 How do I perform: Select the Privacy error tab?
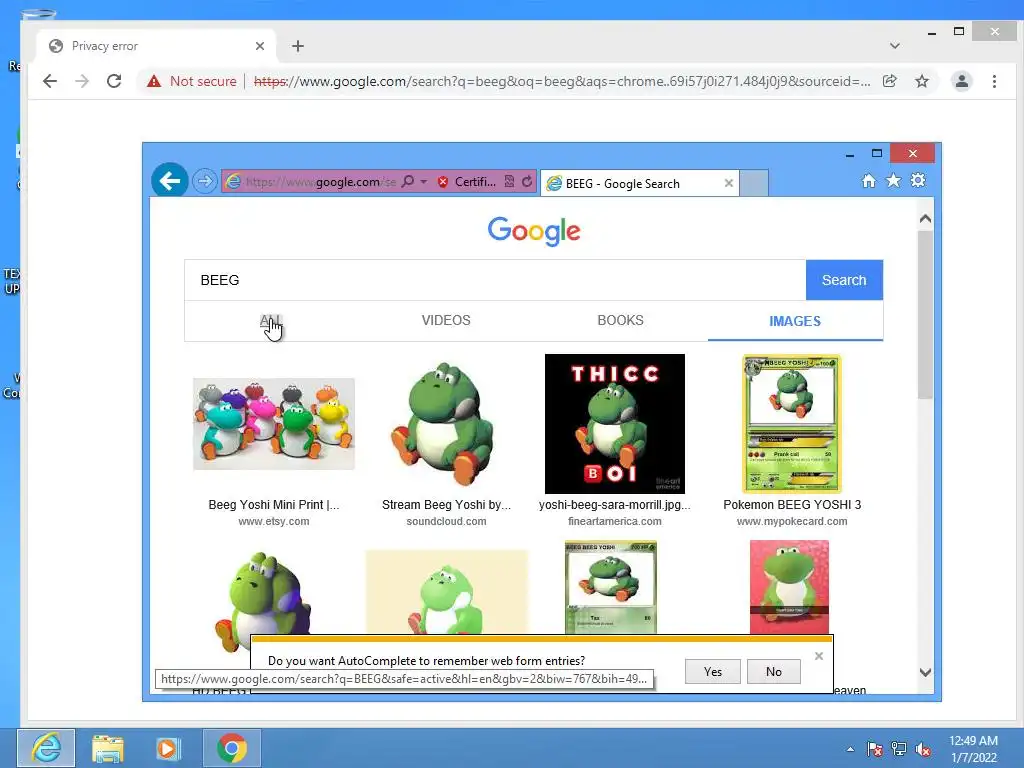[x=157, y=46]
